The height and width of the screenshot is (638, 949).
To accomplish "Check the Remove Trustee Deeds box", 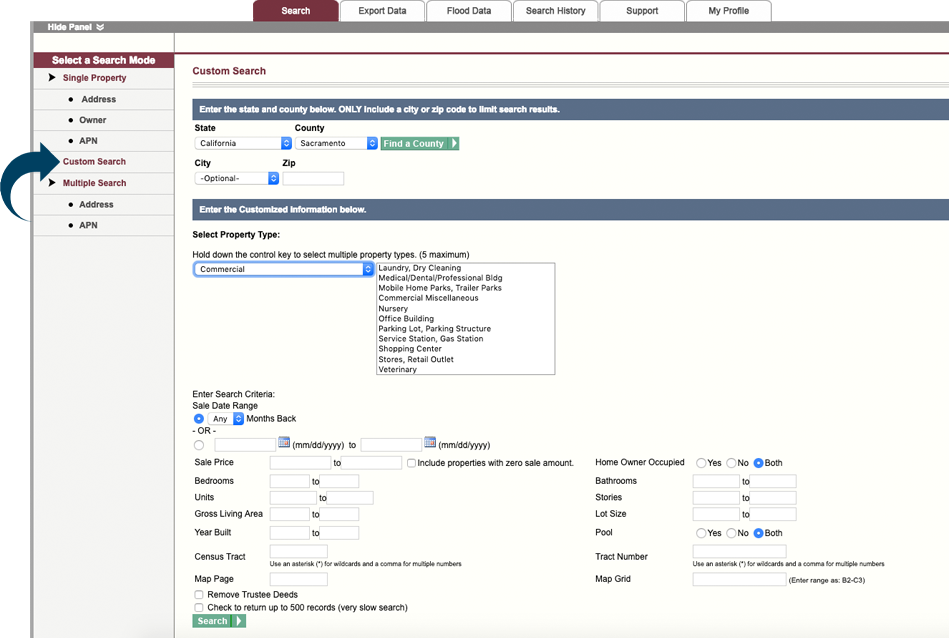I will click(199, 595).
